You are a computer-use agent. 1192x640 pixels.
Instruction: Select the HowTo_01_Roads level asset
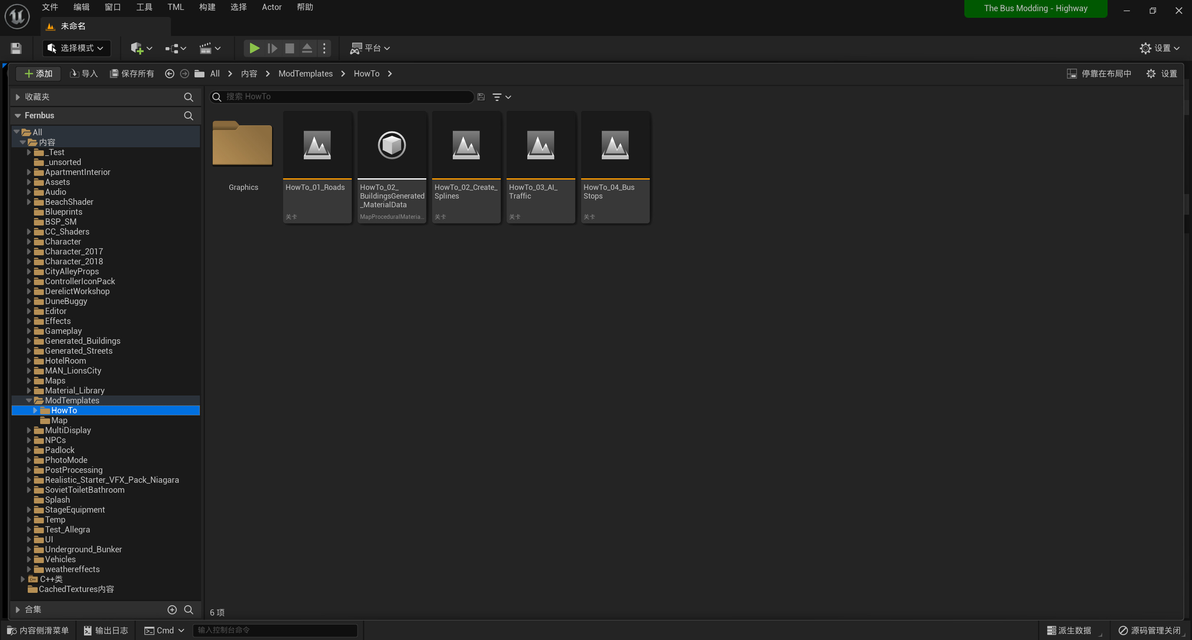317,167
